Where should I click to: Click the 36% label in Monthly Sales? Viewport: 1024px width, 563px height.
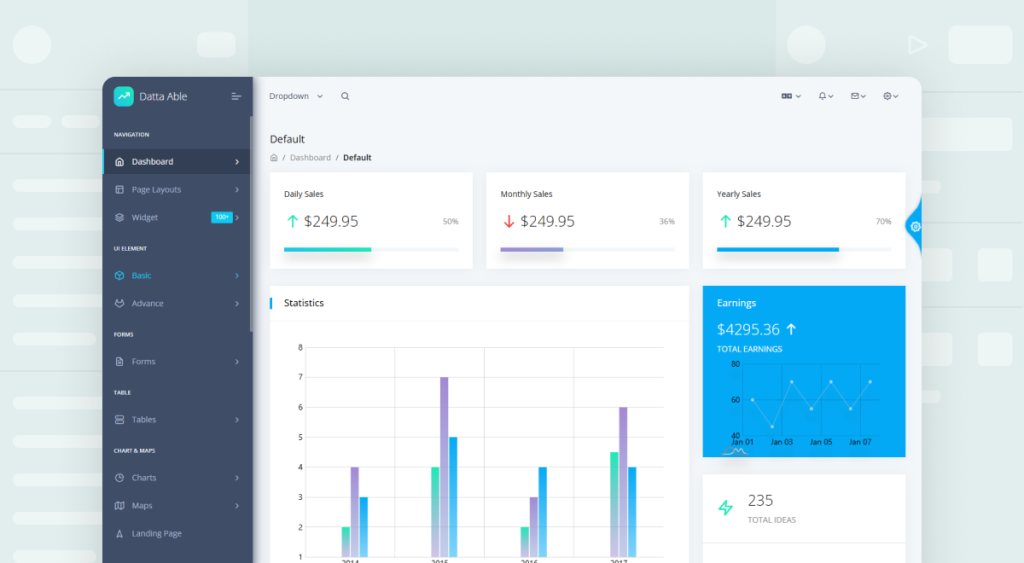(667, 221)
